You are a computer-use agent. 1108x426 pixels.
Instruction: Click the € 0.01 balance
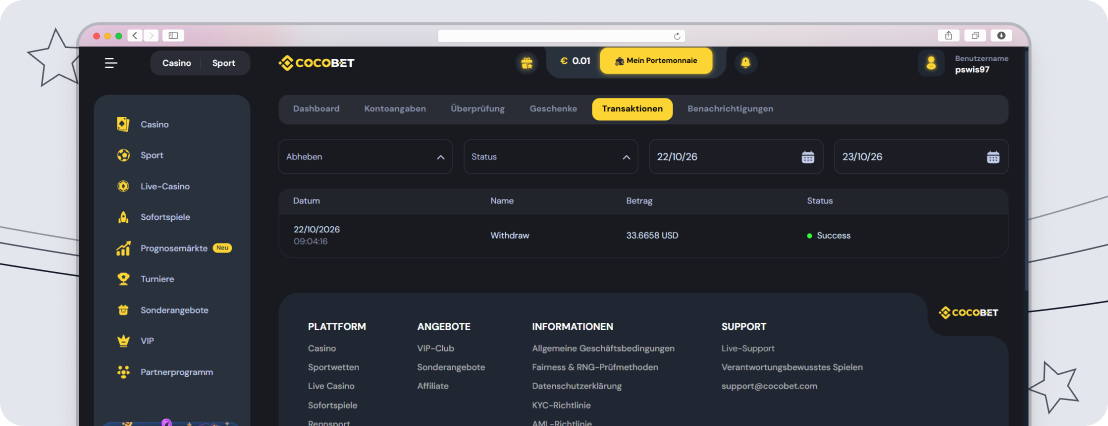(575, 61)
